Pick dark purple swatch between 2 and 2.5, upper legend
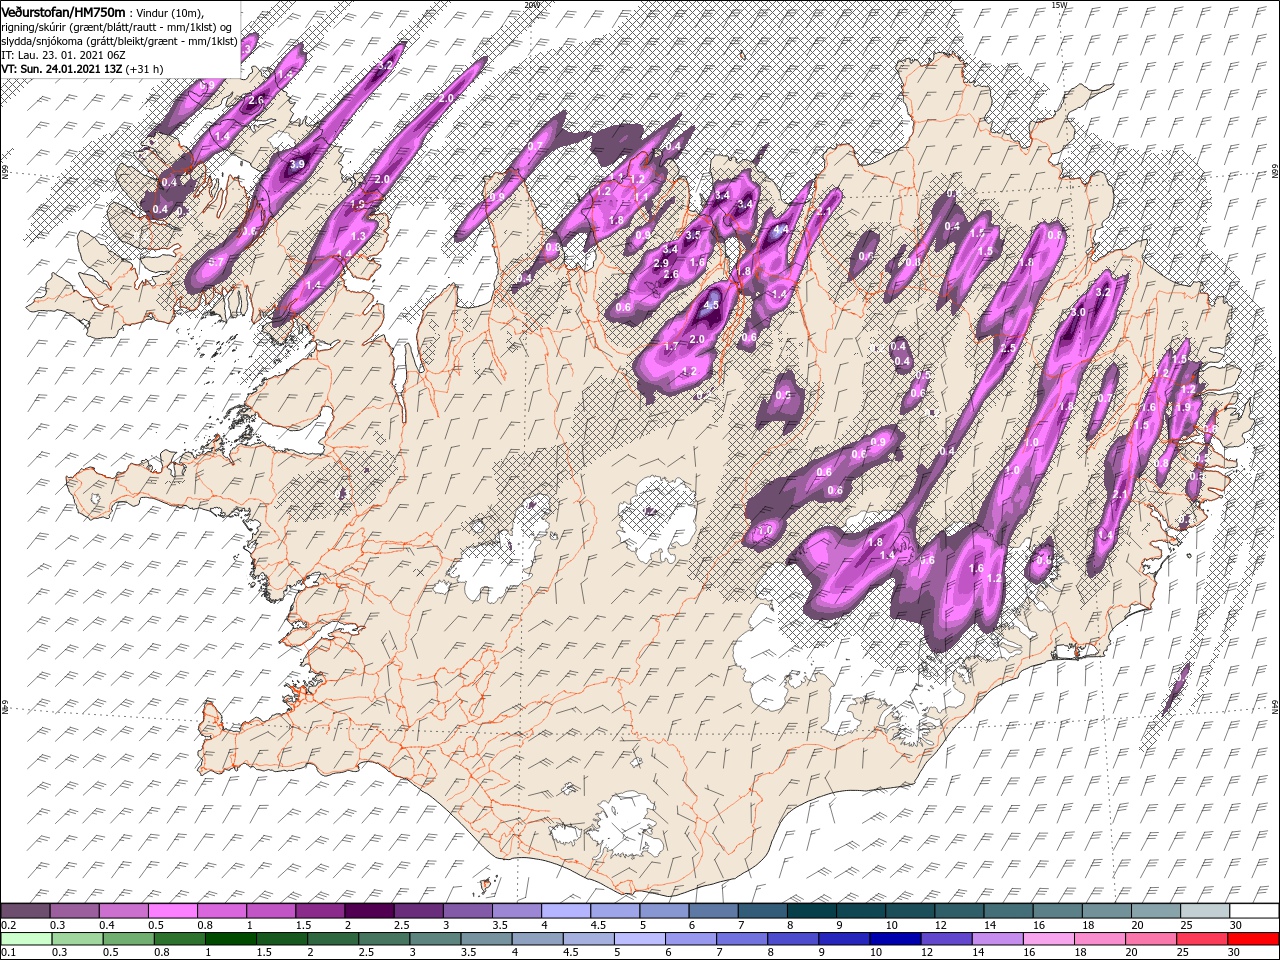The height and width of the screenshot is (960, 1280). coord(369,911)
